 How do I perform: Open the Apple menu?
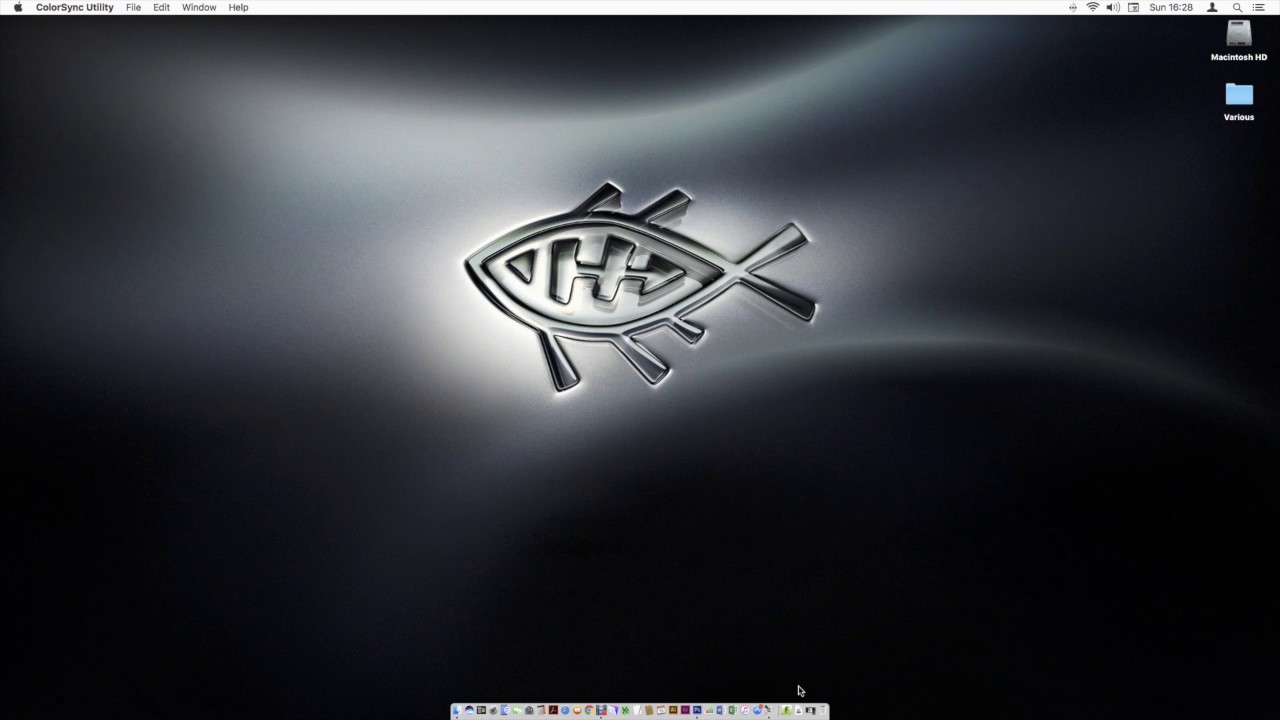[x=18, y=7]
